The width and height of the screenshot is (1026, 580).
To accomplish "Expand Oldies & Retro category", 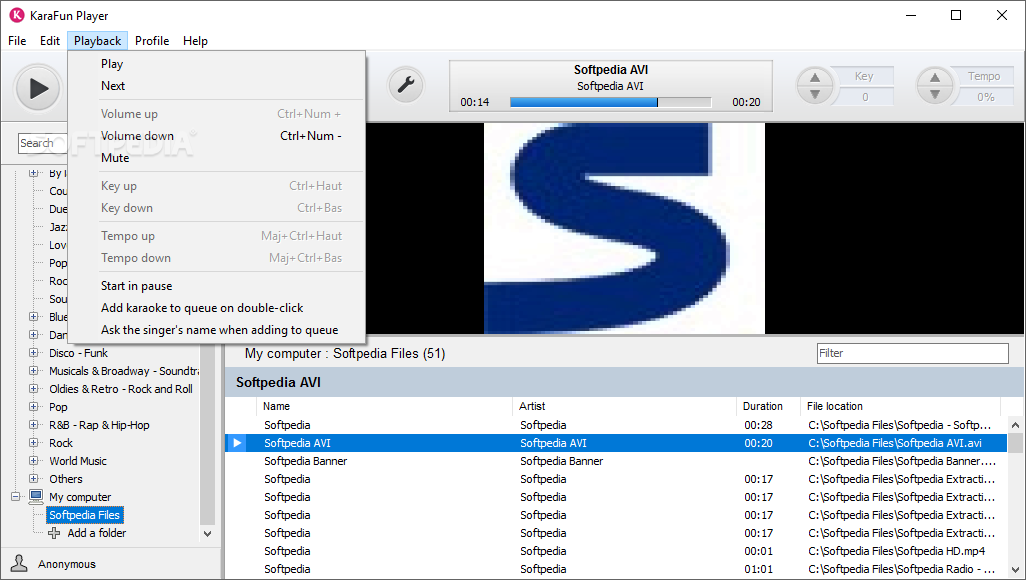I will [x=33, y=389].
